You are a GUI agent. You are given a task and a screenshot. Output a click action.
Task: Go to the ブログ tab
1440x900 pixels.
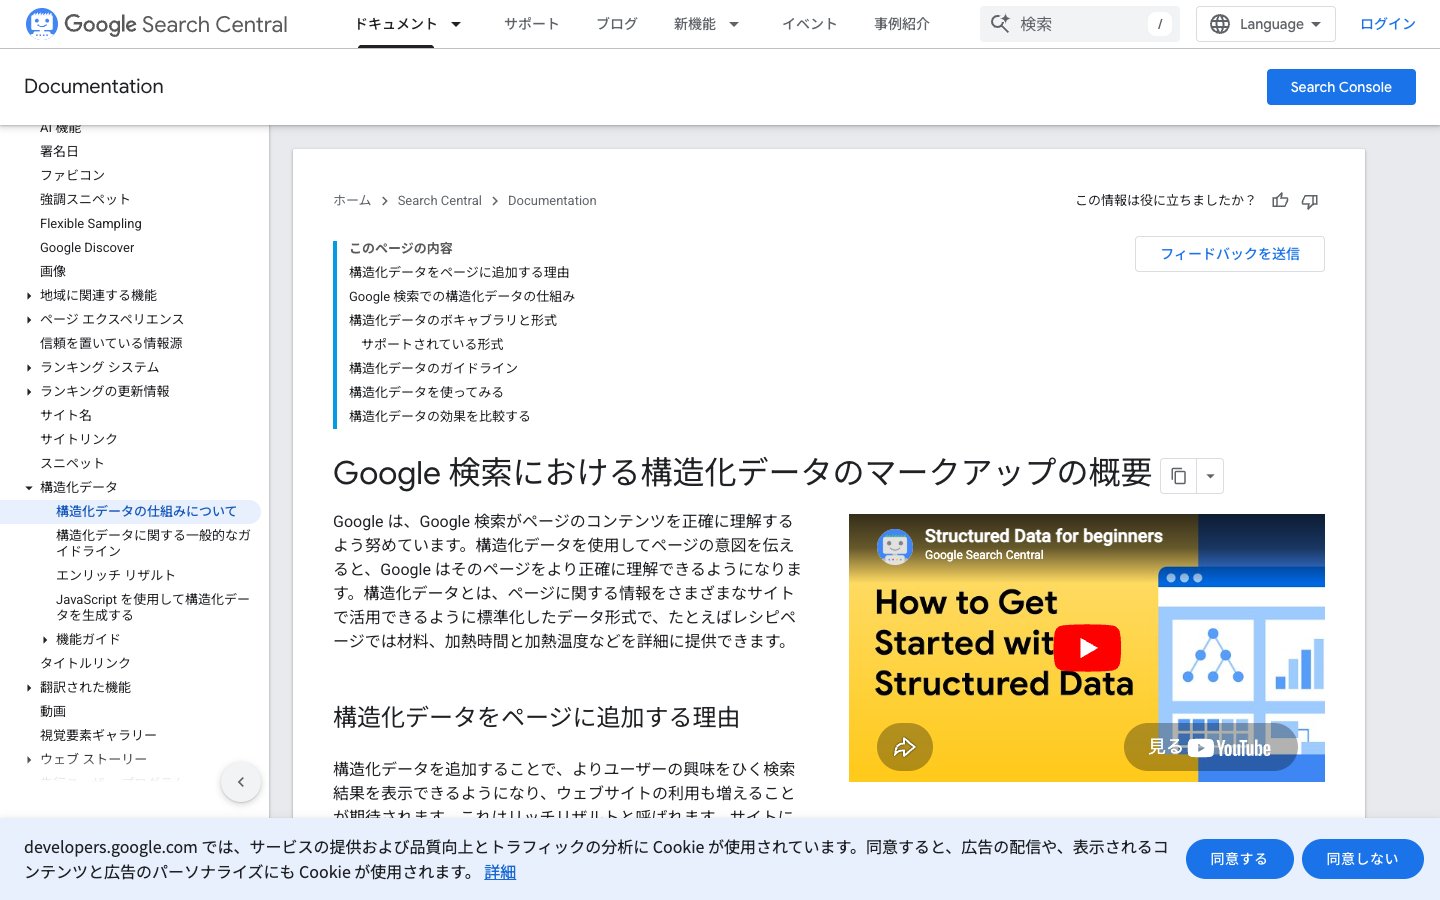pos(616,24)
